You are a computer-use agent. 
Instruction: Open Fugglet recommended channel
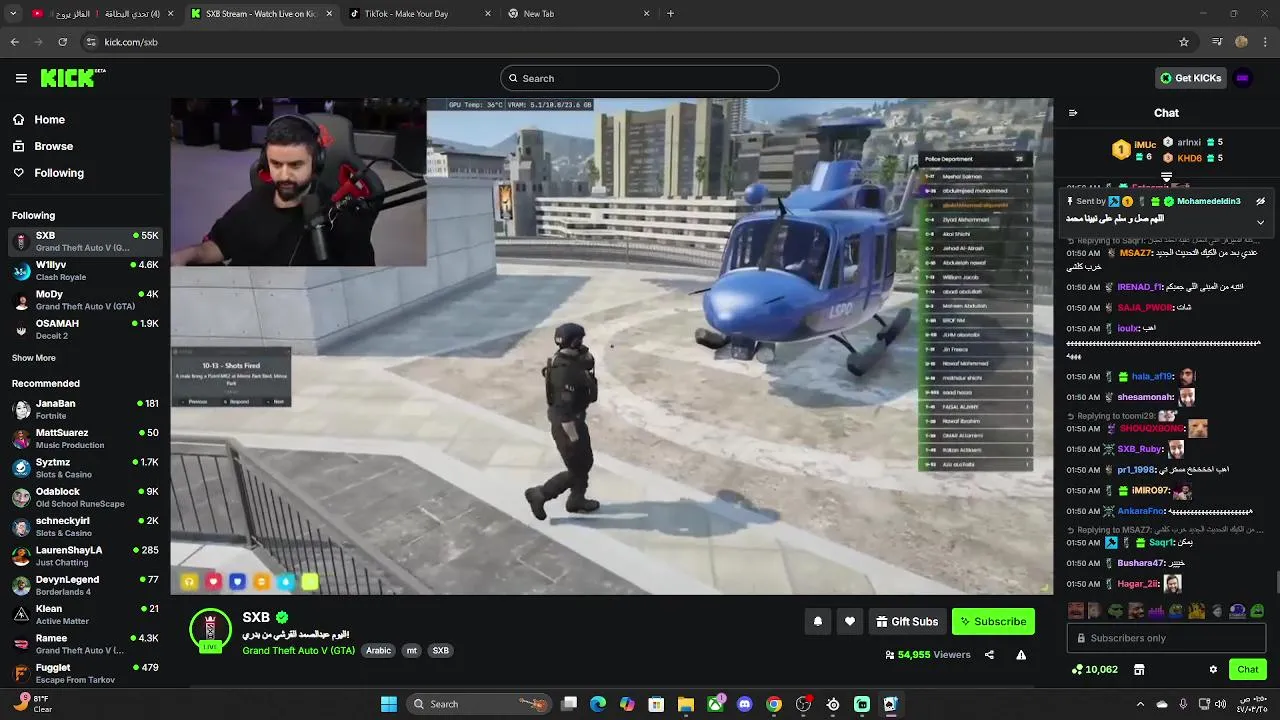point(85,673)
